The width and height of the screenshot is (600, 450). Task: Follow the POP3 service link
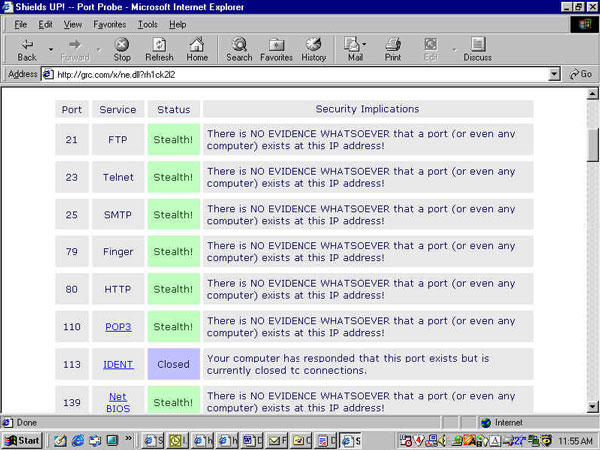click(x=118, y=327)
